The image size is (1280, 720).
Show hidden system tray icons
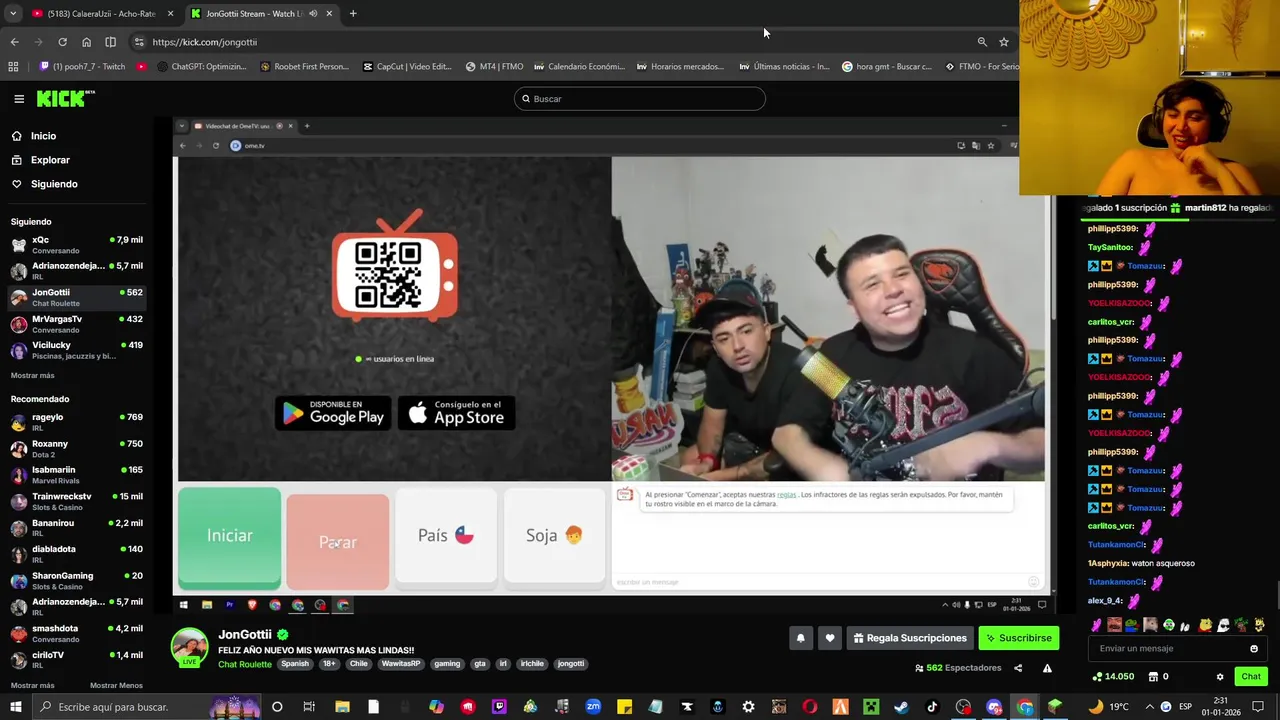tap(1148, 707)
